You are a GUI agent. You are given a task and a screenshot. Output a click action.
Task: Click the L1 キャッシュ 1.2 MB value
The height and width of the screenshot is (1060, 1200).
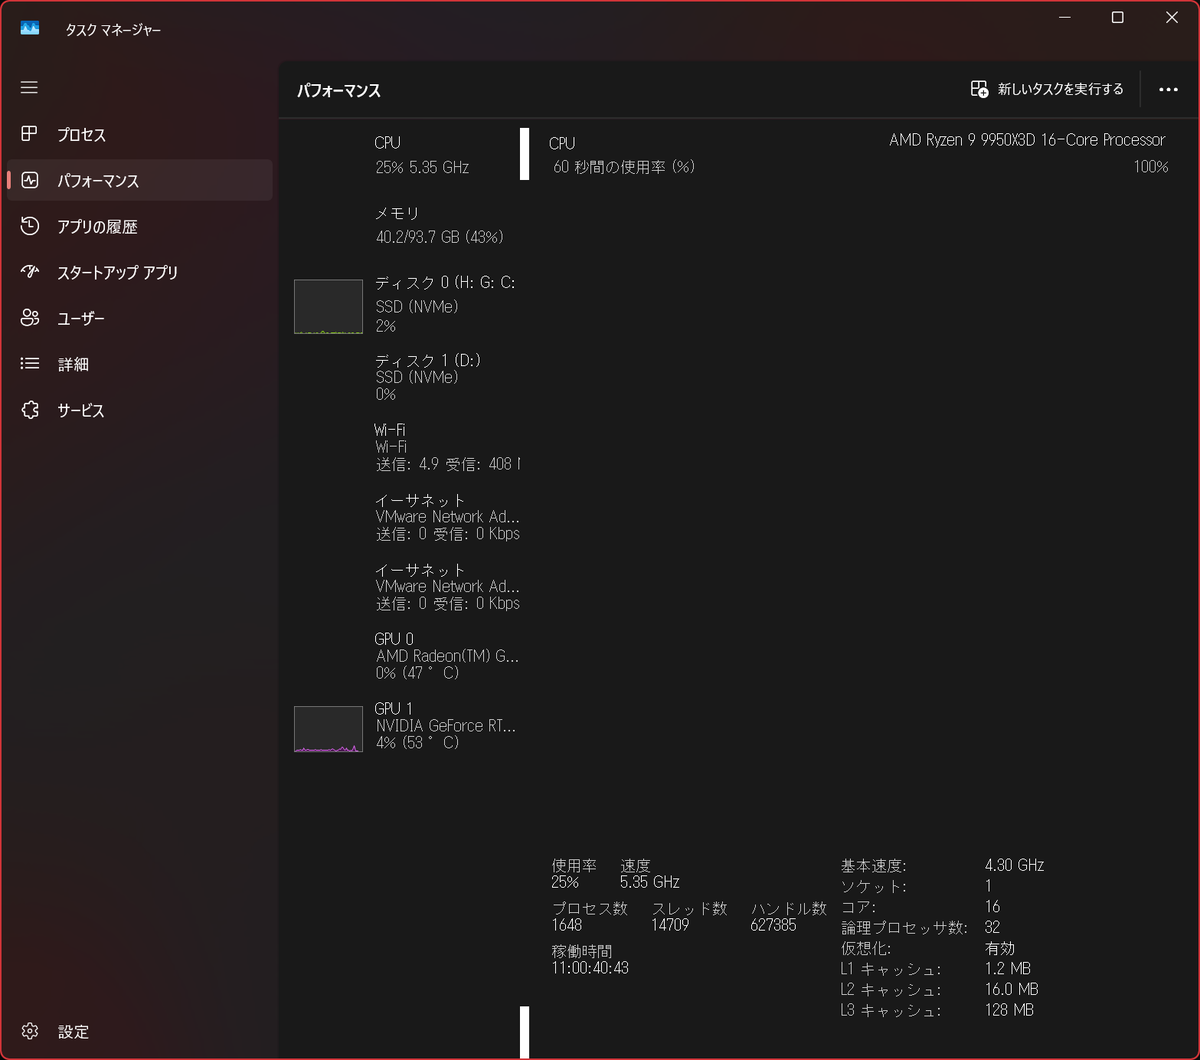pos(1007,968)
